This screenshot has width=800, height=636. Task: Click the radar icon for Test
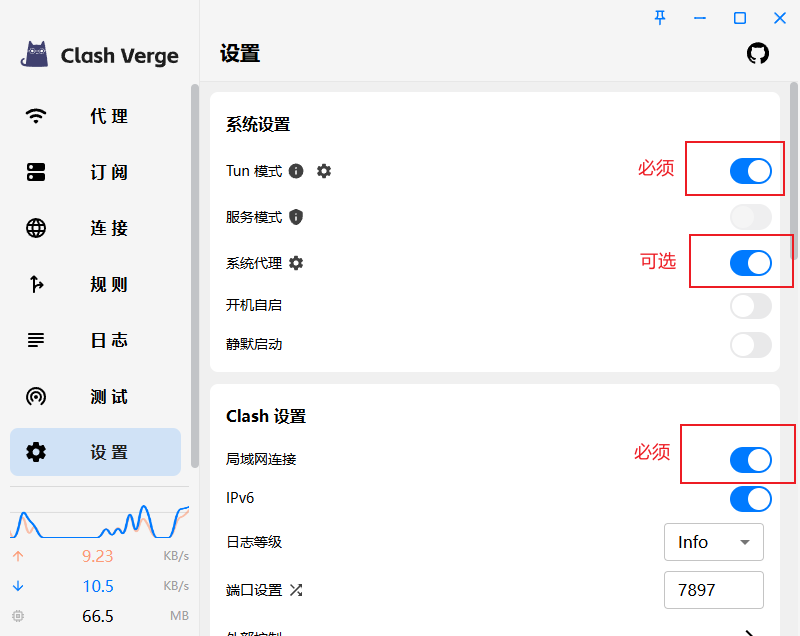pos(36,396)
